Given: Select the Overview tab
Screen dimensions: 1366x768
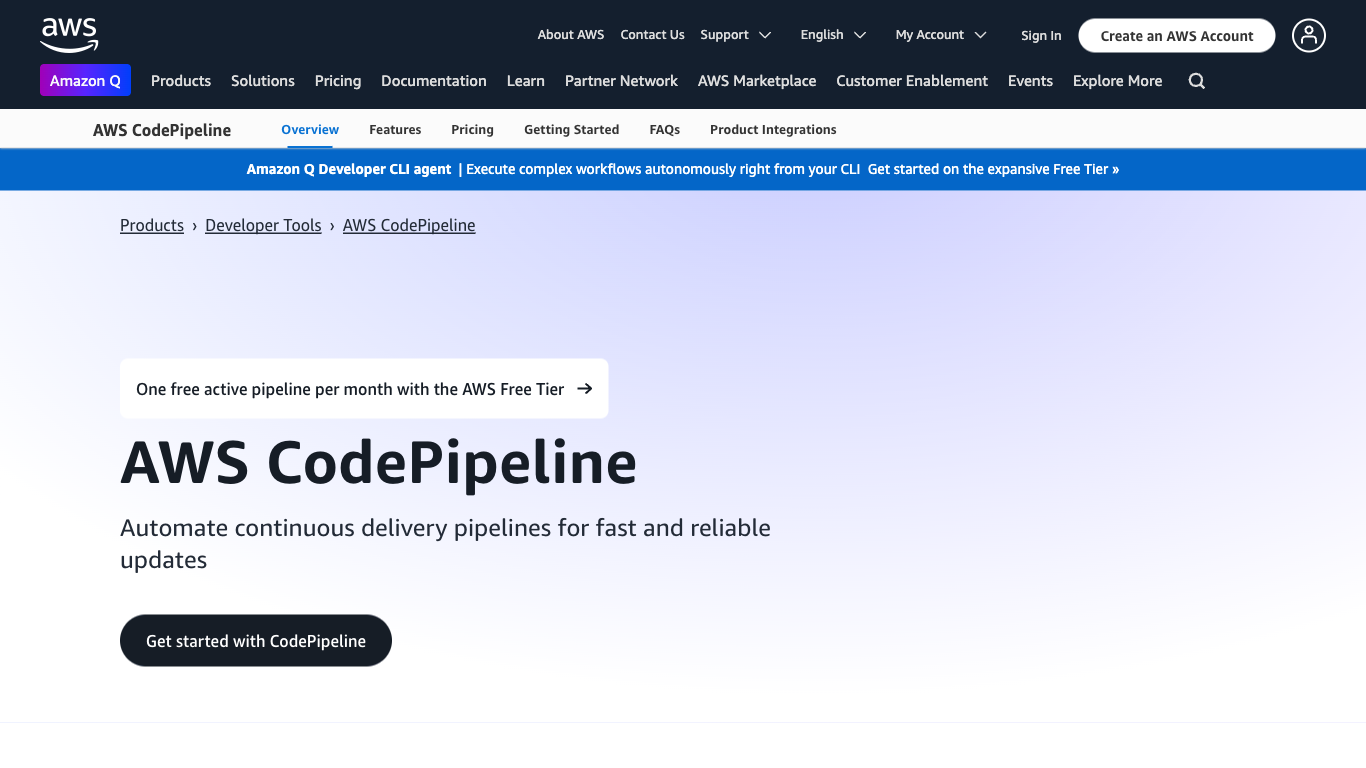Looking at the screenshot, I should point(310,130).
